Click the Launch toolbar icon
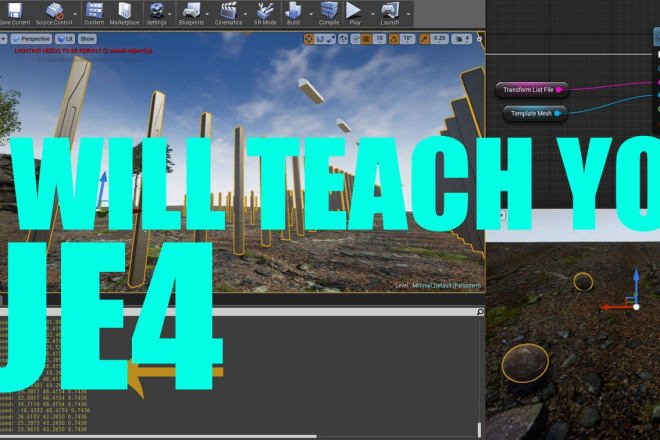Image resolution: width=660 pixels, height=440 pixels. (390, 11)
